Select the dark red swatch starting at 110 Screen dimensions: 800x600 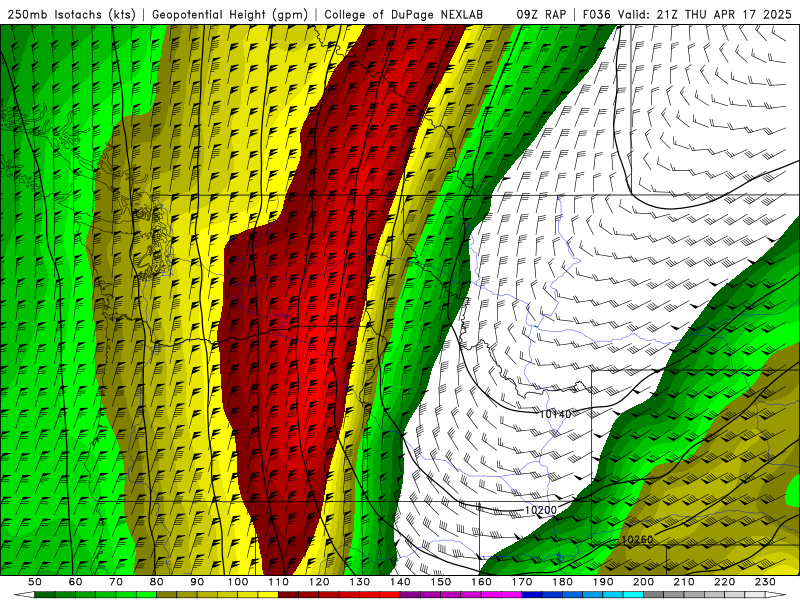pyautogui.click(x=289, y=595)
